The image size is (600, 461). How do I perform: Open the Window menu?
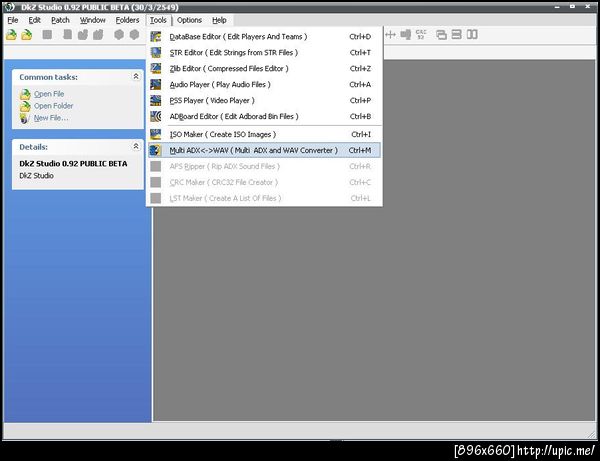coord(92,20)
